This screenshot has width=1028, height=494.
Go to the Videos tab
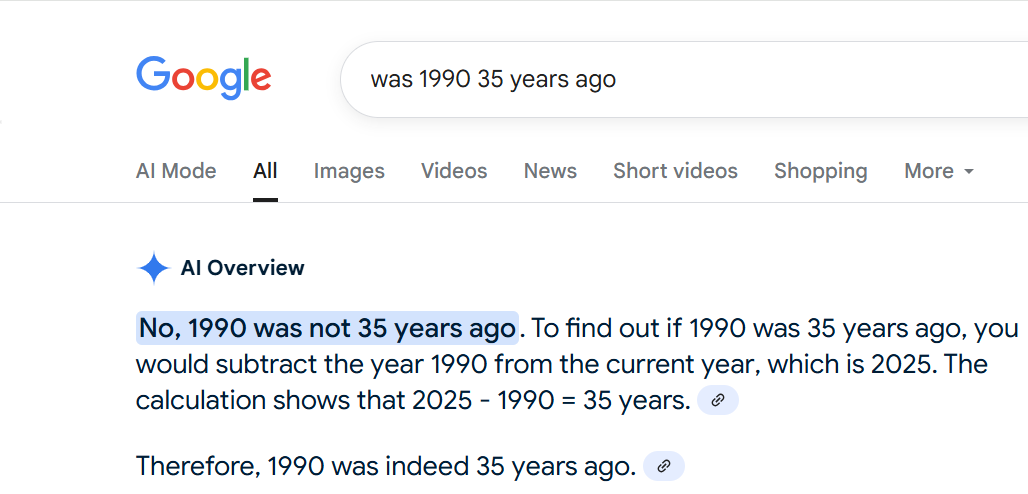454,171
